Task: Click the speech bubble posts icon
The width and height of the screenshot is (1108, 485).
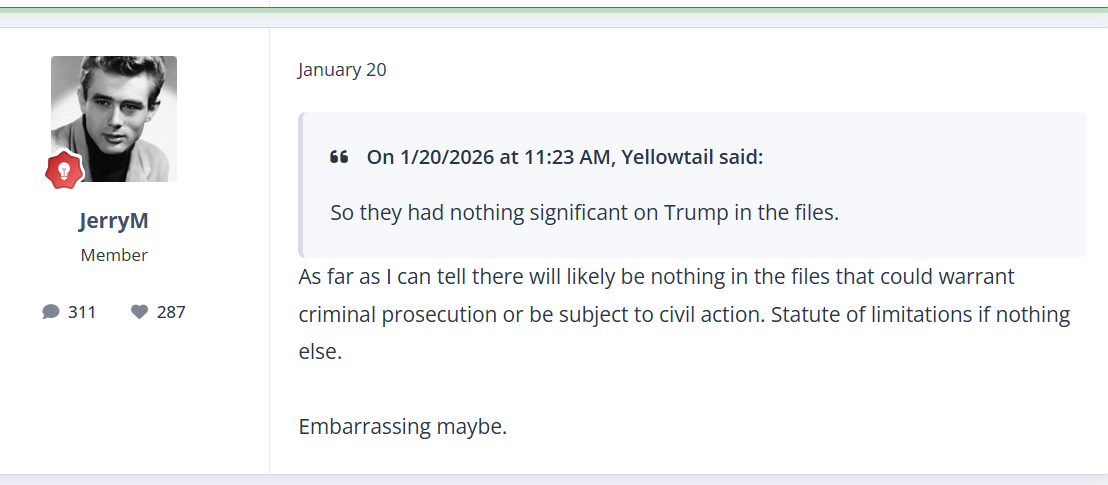Action: pos(51,312)
